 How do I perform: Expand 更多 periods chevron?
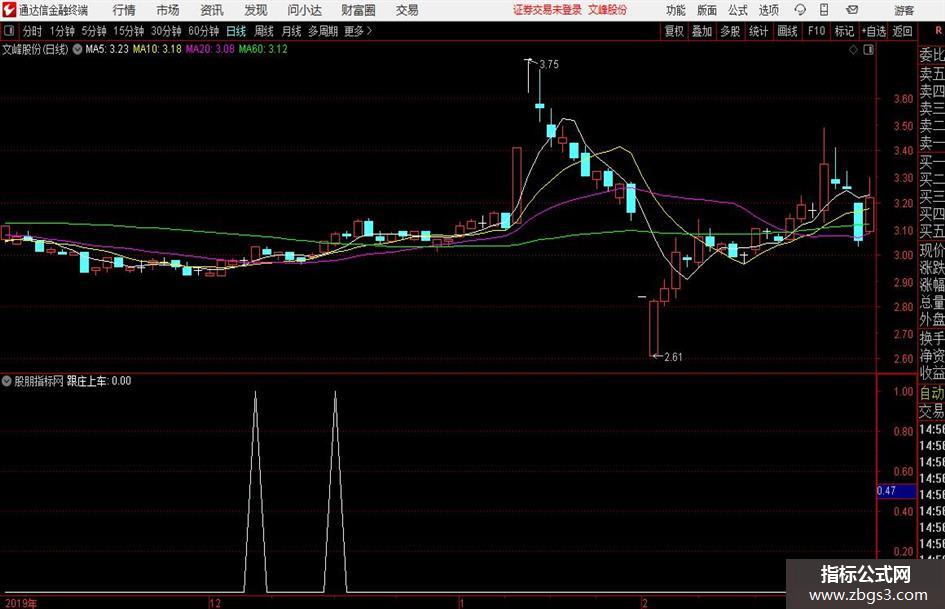(358, 31)
